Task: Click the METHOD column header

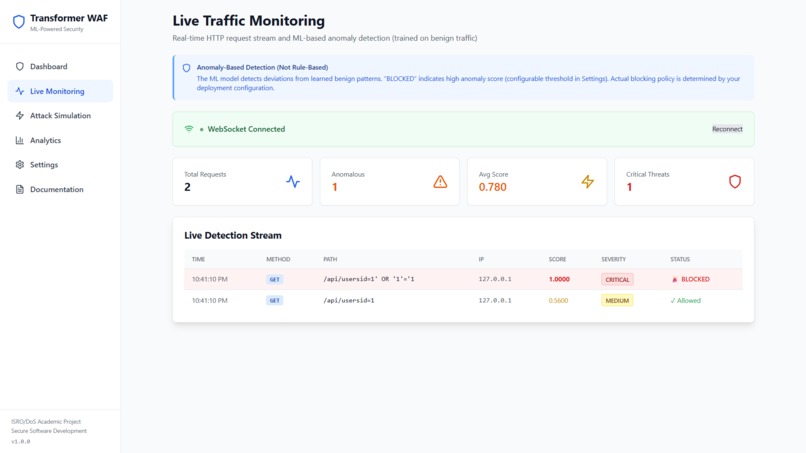Action: coord(278,260)
